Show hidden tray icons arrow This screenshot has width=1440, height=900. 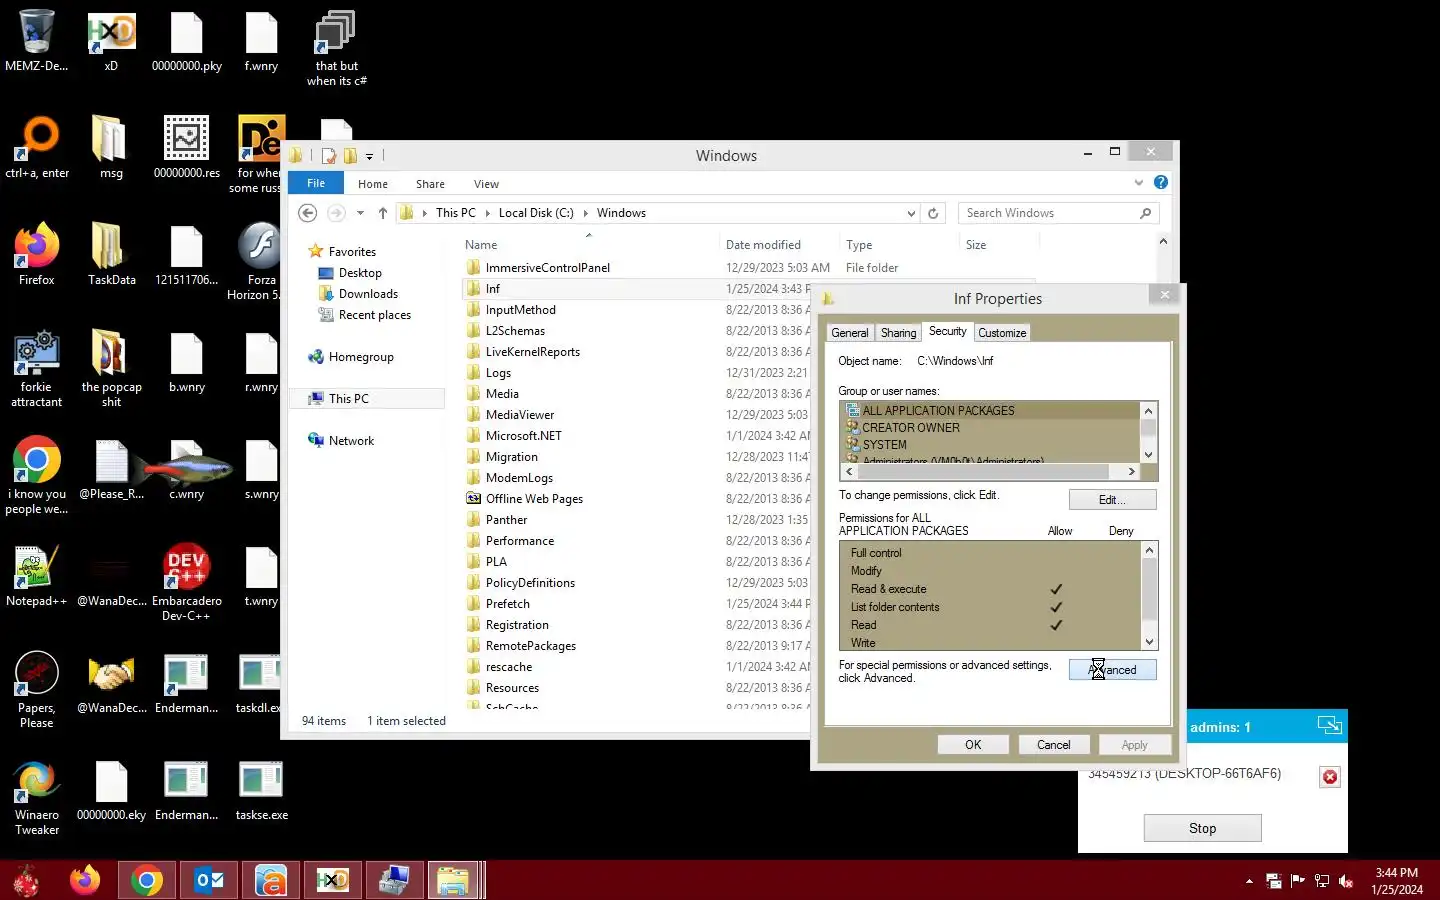point(1249,881)
